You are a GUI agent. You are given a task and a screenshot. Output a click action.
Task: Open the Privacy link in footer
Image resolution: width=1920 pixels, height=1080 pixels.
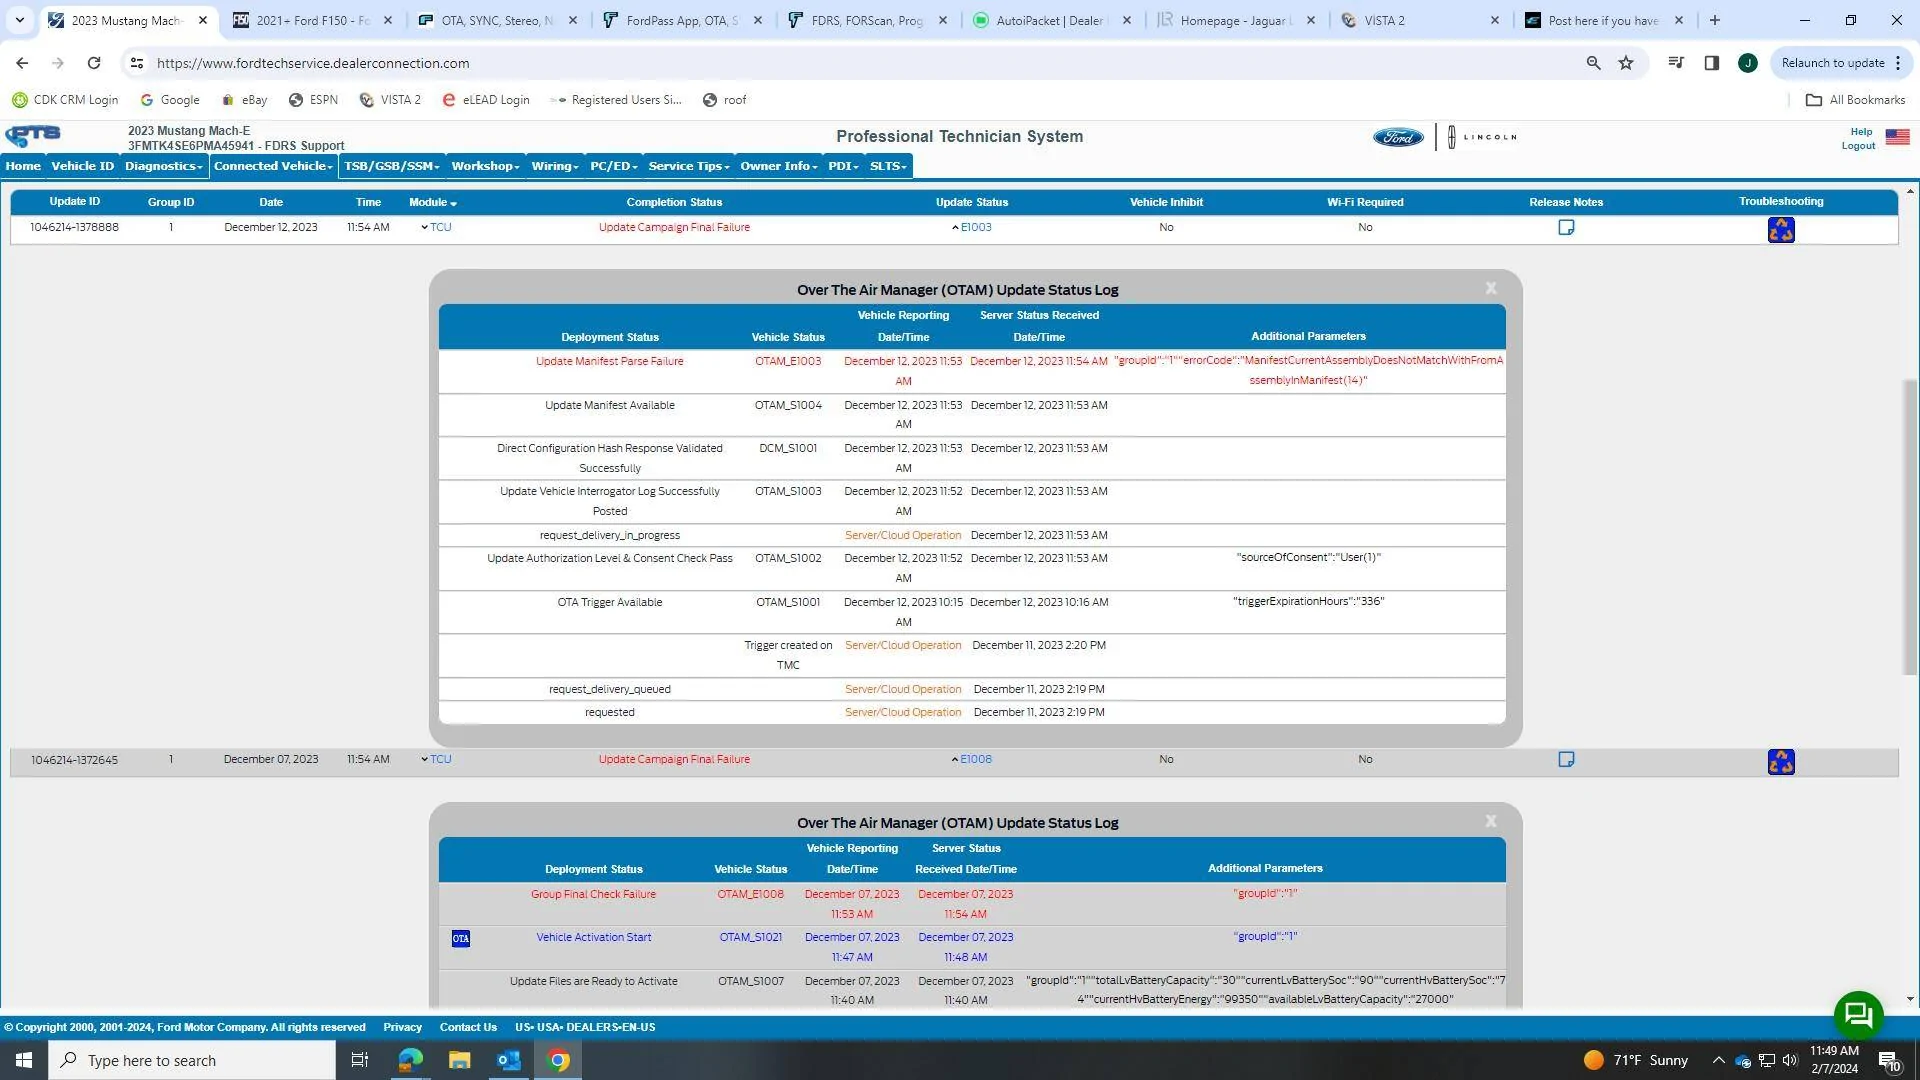pyautogui.click(x=402, y=1027)
